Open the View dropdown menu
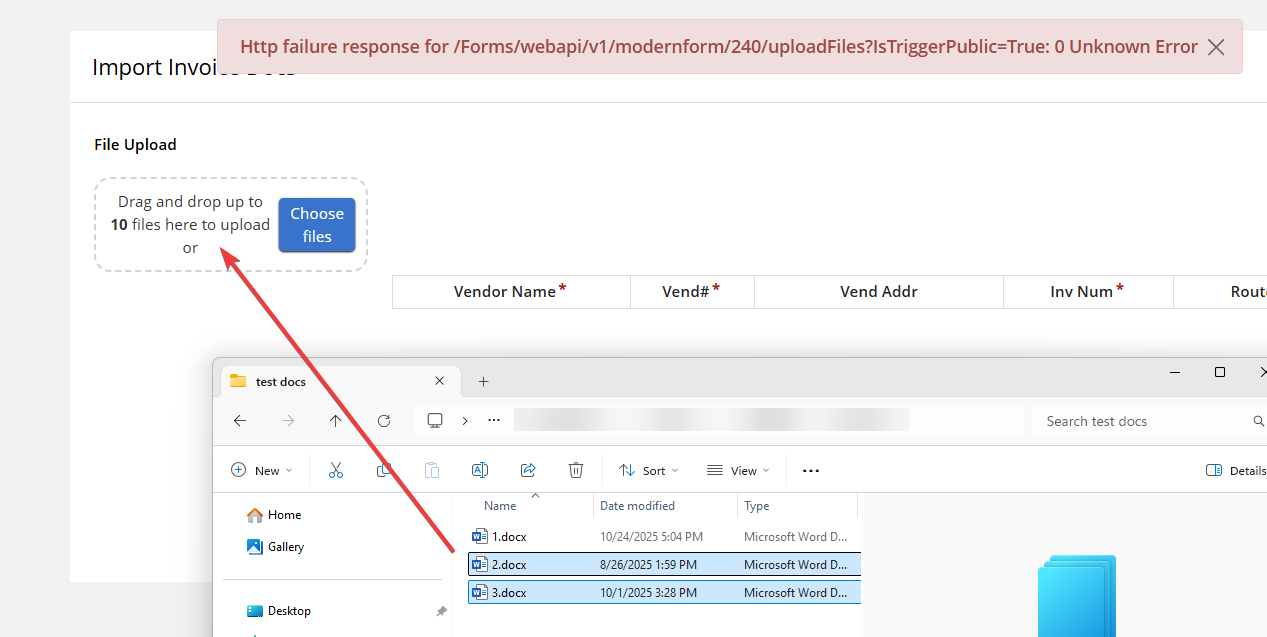This screenshot has height=637, width=1267. pyautogui.click(x=738, y=470)
